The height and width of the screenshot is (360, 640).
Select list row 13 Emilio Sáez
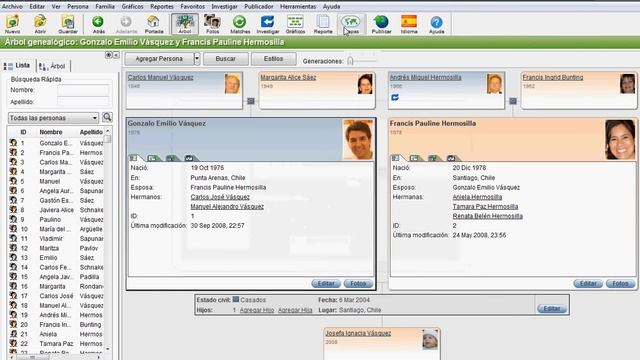56,258
